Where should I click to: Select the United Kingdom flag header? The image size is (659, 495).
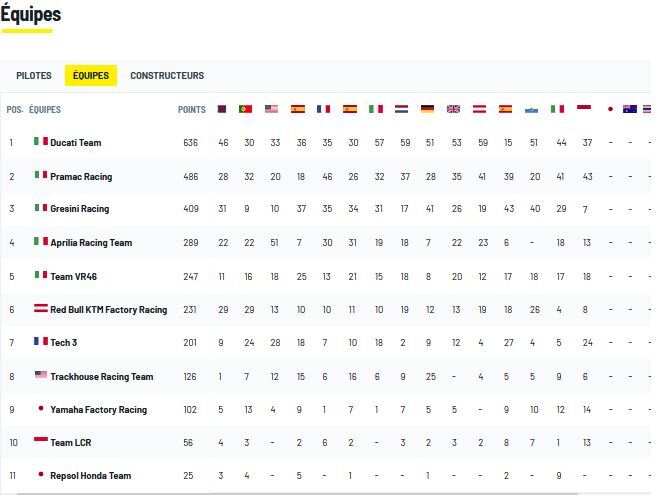pyautogui.click(x=453, y=109)
